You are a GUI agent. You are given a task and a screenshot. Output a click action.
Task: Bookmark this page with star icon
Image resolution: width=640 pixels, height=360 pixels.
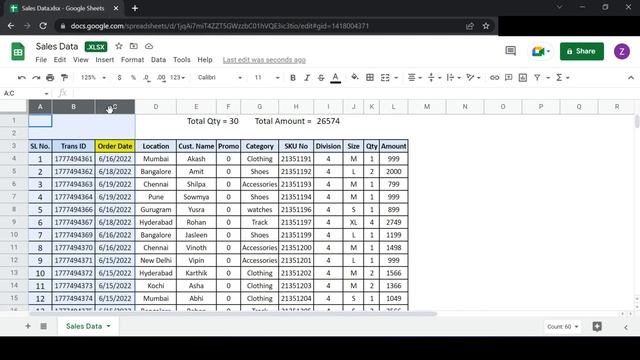click(x=486, y=26)
